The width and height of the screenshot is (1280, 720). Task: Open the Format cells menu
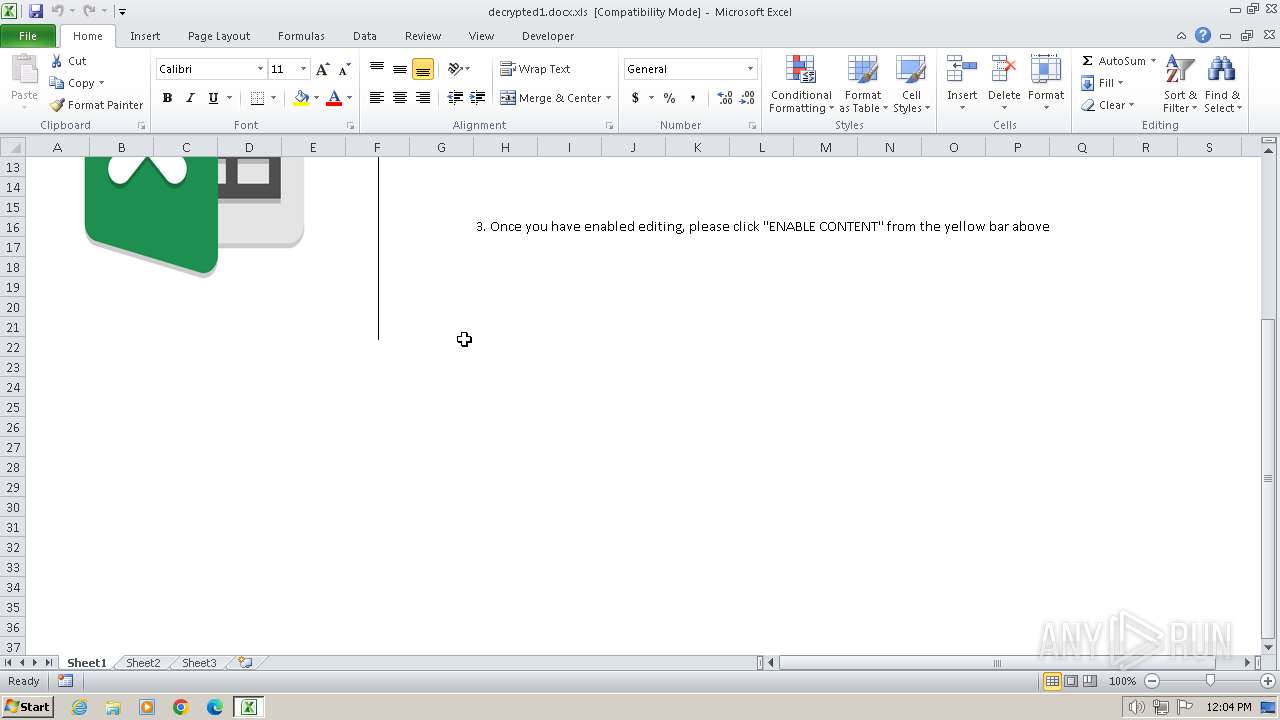(1046, 85)
